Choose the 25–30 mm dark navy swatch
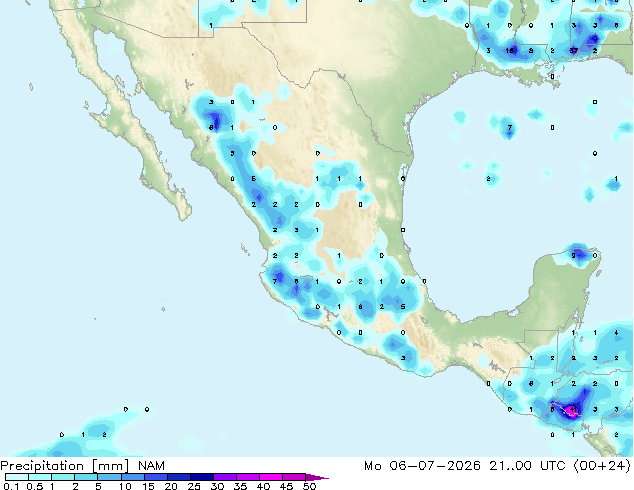This screenshot has width=634, height=490. [201, 477]
